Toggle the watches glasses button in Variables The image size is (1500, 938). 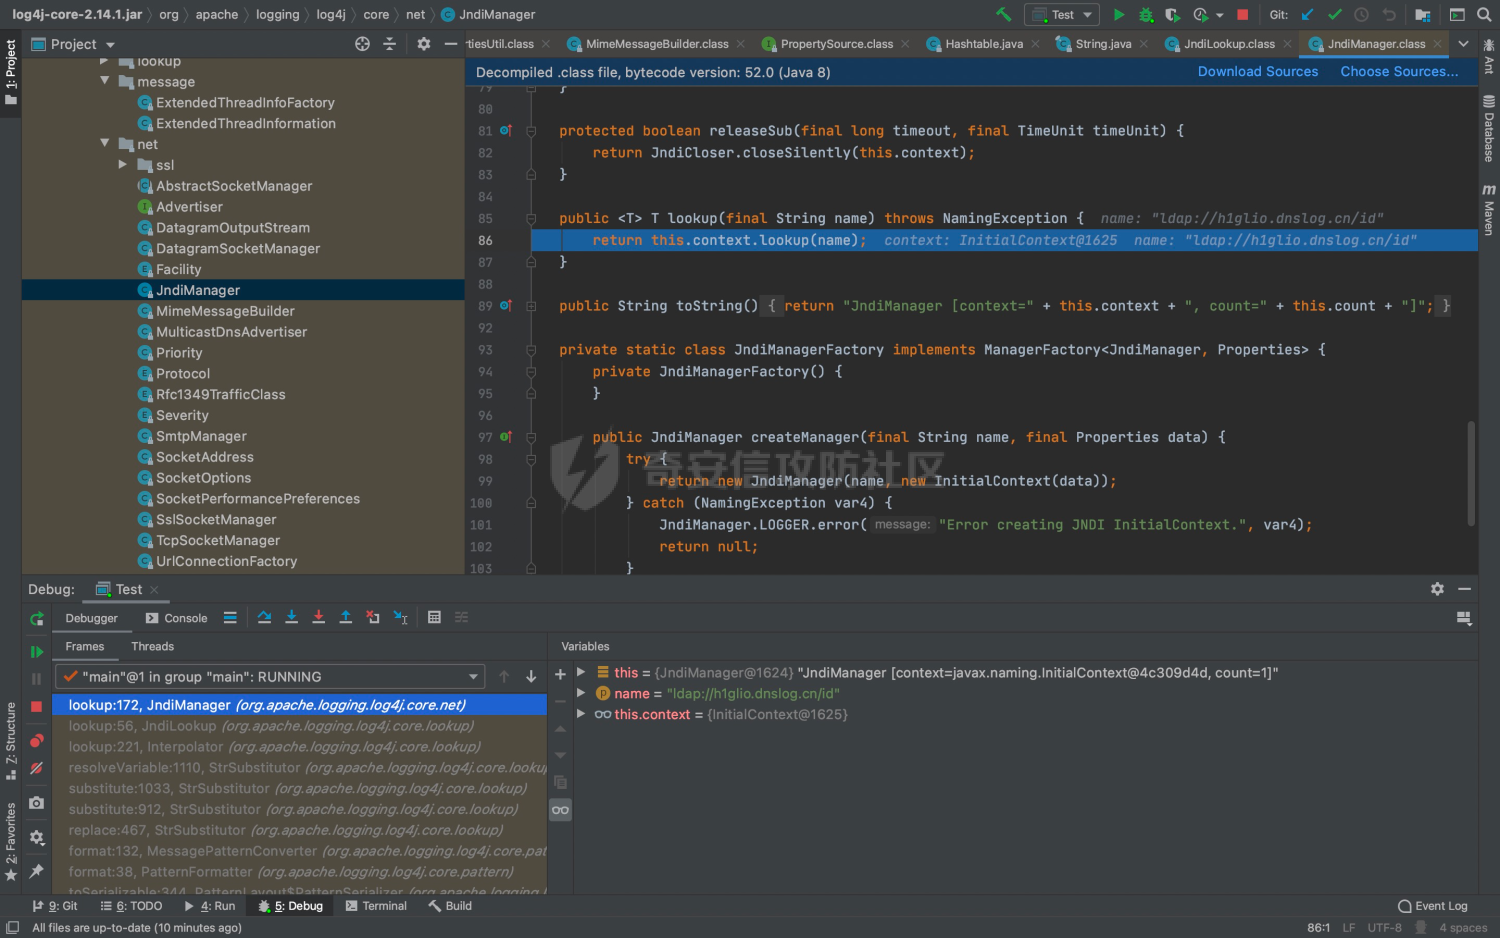tap(560, 810)
